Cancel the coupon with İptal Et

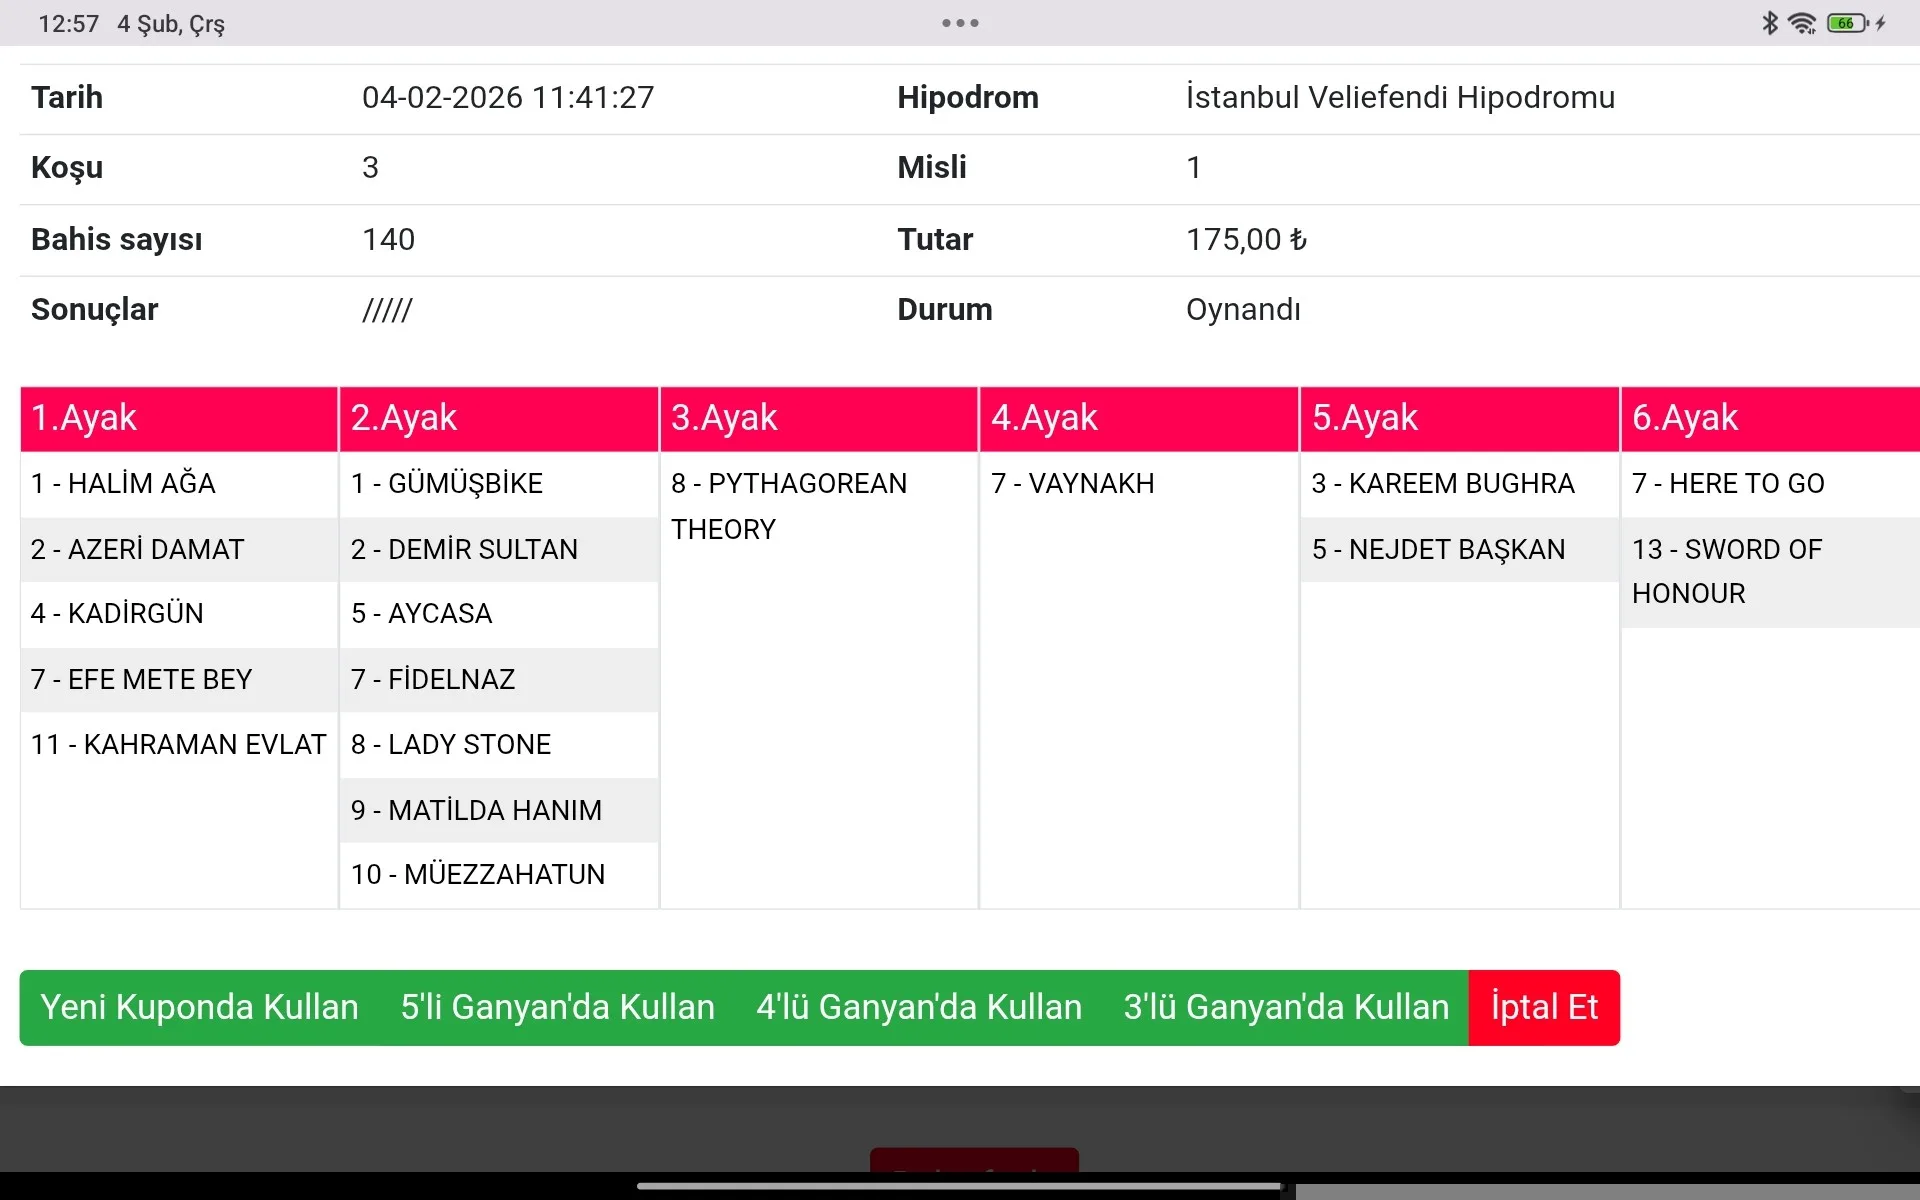(x=1544, y=1007)
